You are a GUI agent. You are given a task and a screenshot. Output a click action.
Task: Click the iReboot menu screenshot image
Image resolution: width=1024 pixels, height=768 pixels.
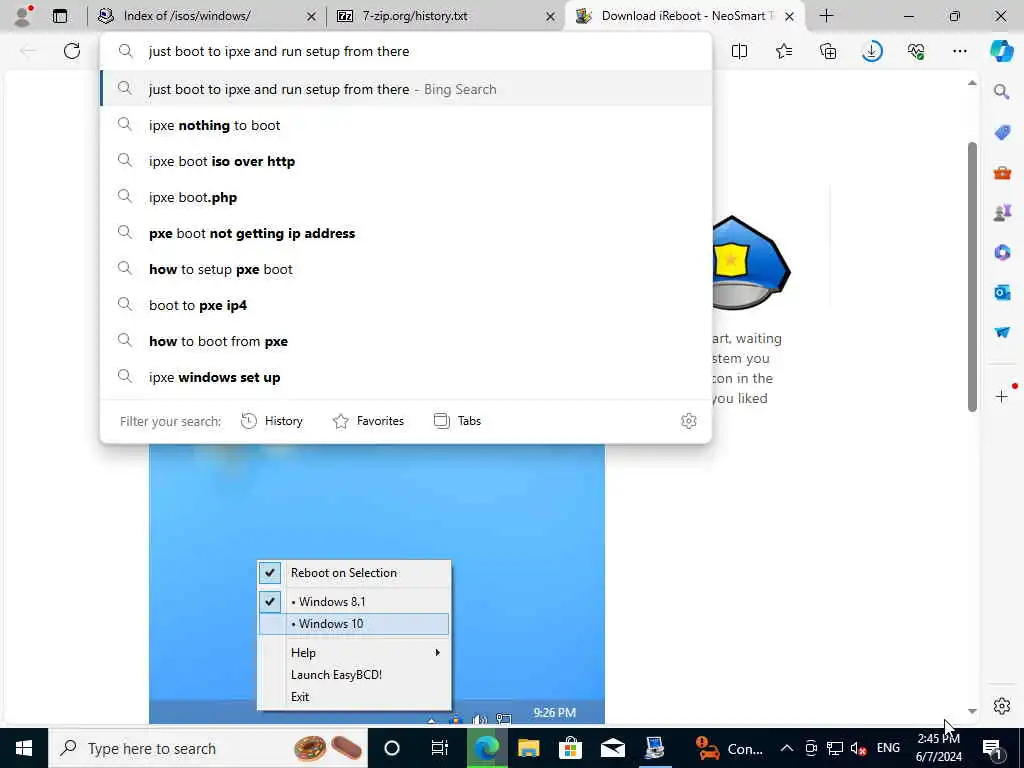(x=377, y=584)
